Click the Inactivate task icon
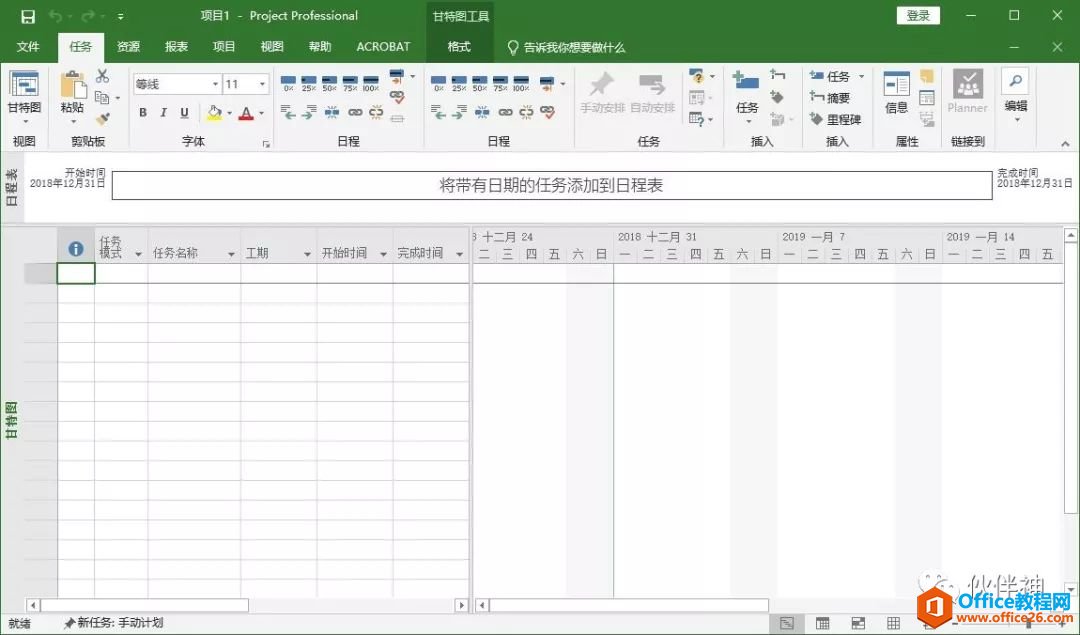 (x=397, y=118)
